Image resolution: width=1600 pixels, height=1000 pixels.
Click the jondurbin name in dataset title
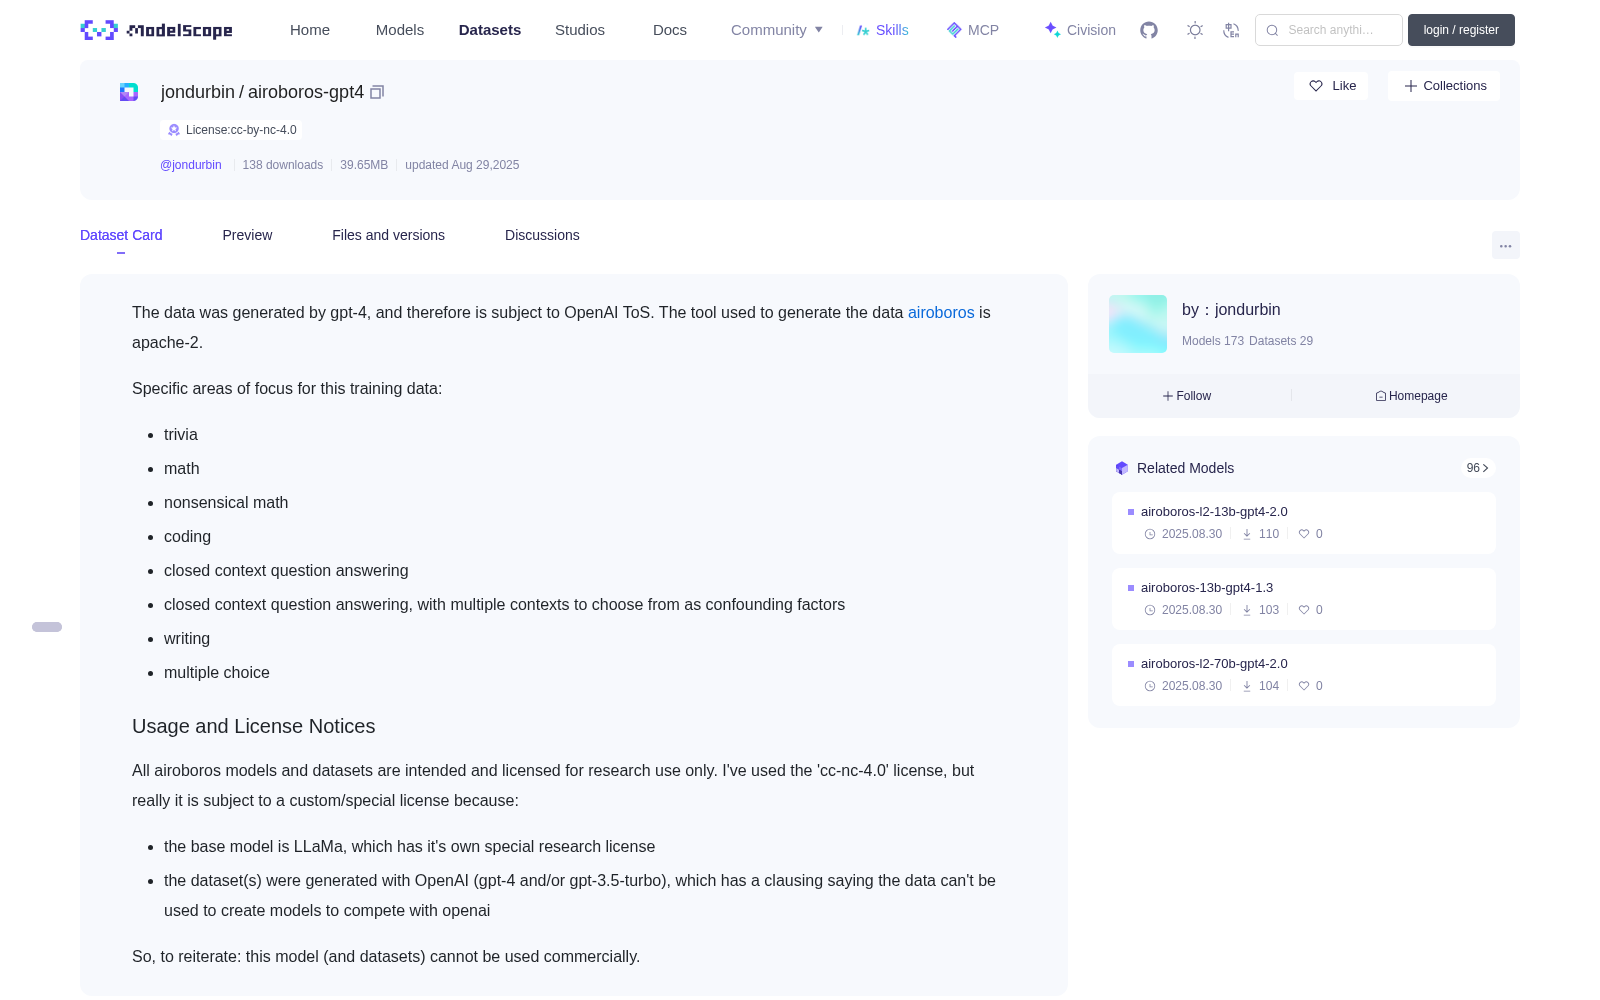[x=198, y=92]
